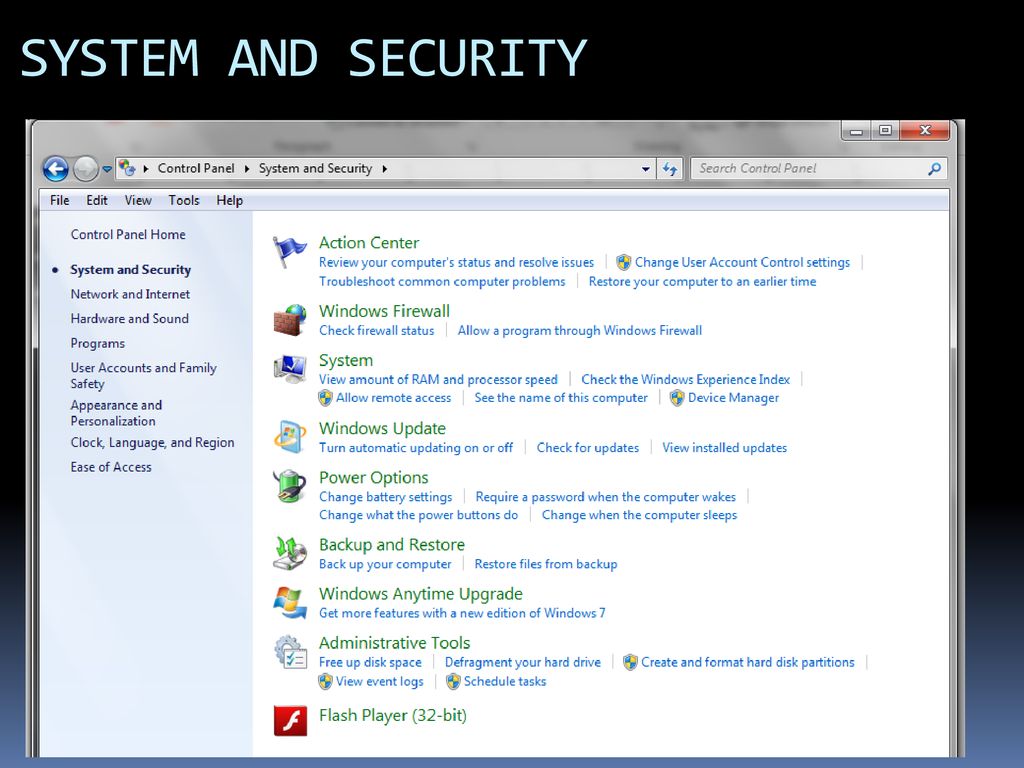Click Turn automatic updating on or off
Image resolution: width=1024 pixels, height=768 pixels.
(x=416, y=448)
